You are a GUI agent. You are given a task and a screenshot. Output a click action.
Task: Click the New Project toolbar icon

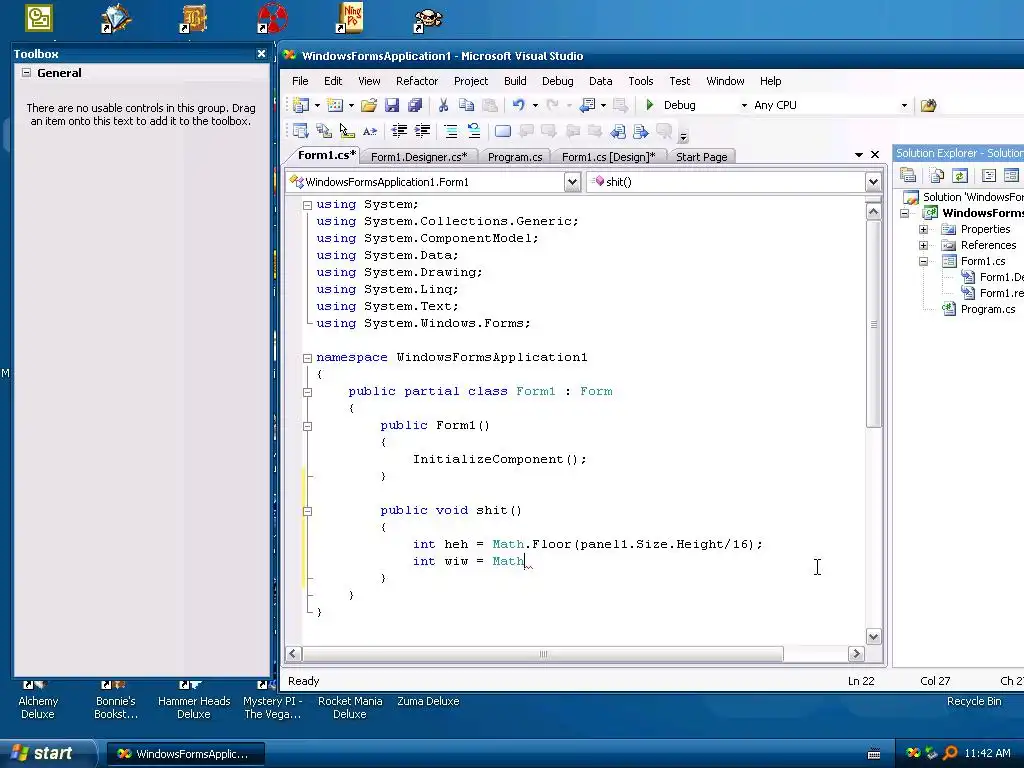point(301,105)
